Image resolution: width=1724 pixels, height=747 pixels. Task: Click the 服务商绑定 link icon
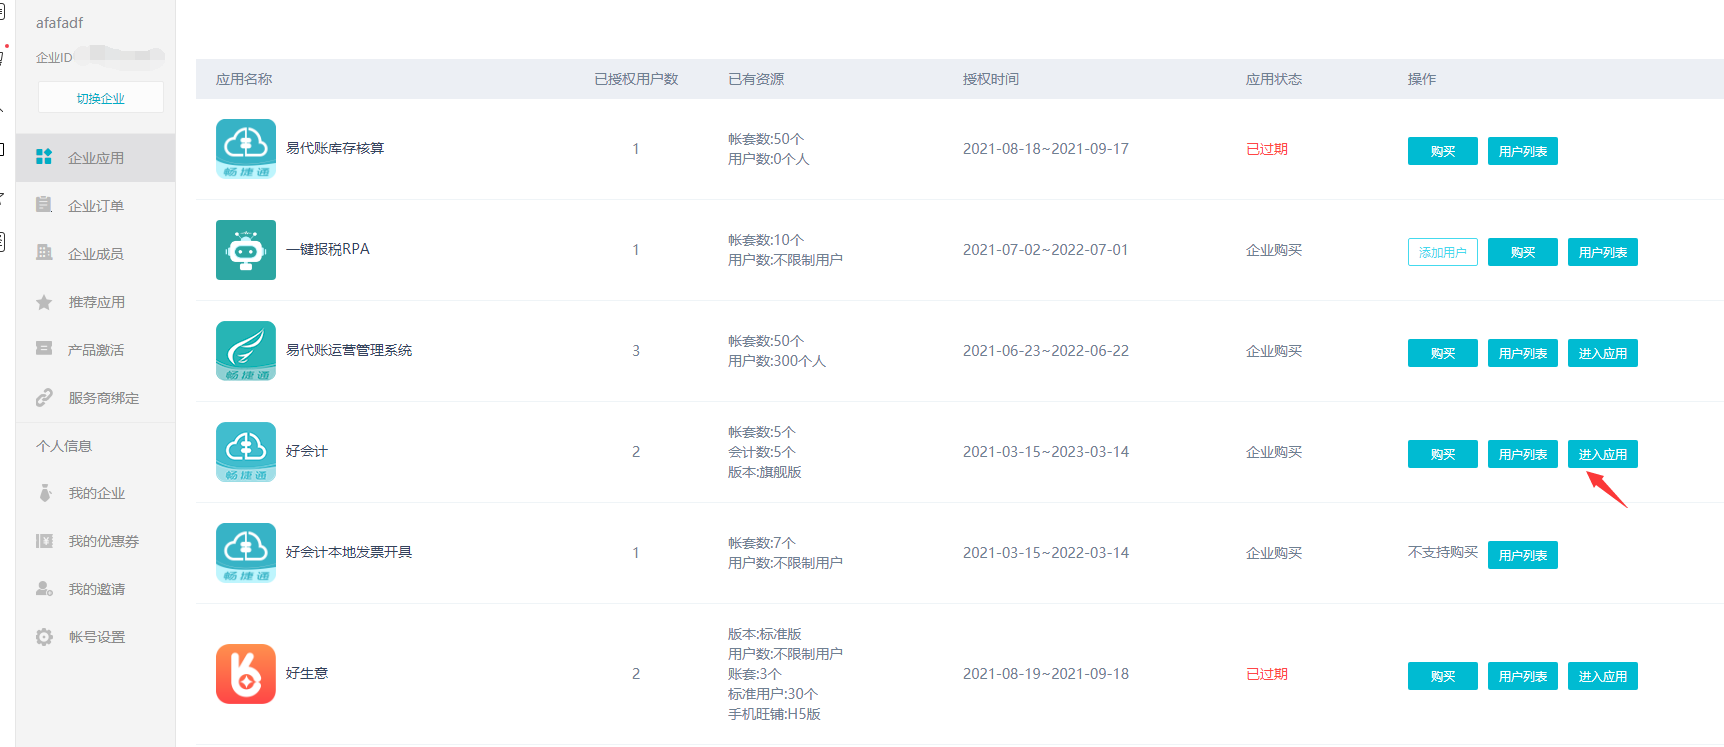tap(44, 398)
